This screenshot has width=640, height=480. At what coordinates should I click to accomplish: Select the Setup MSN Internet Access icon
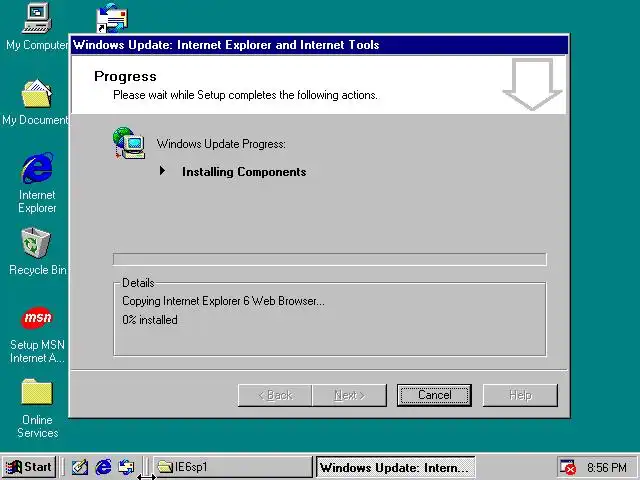click(x=37, y=318)
